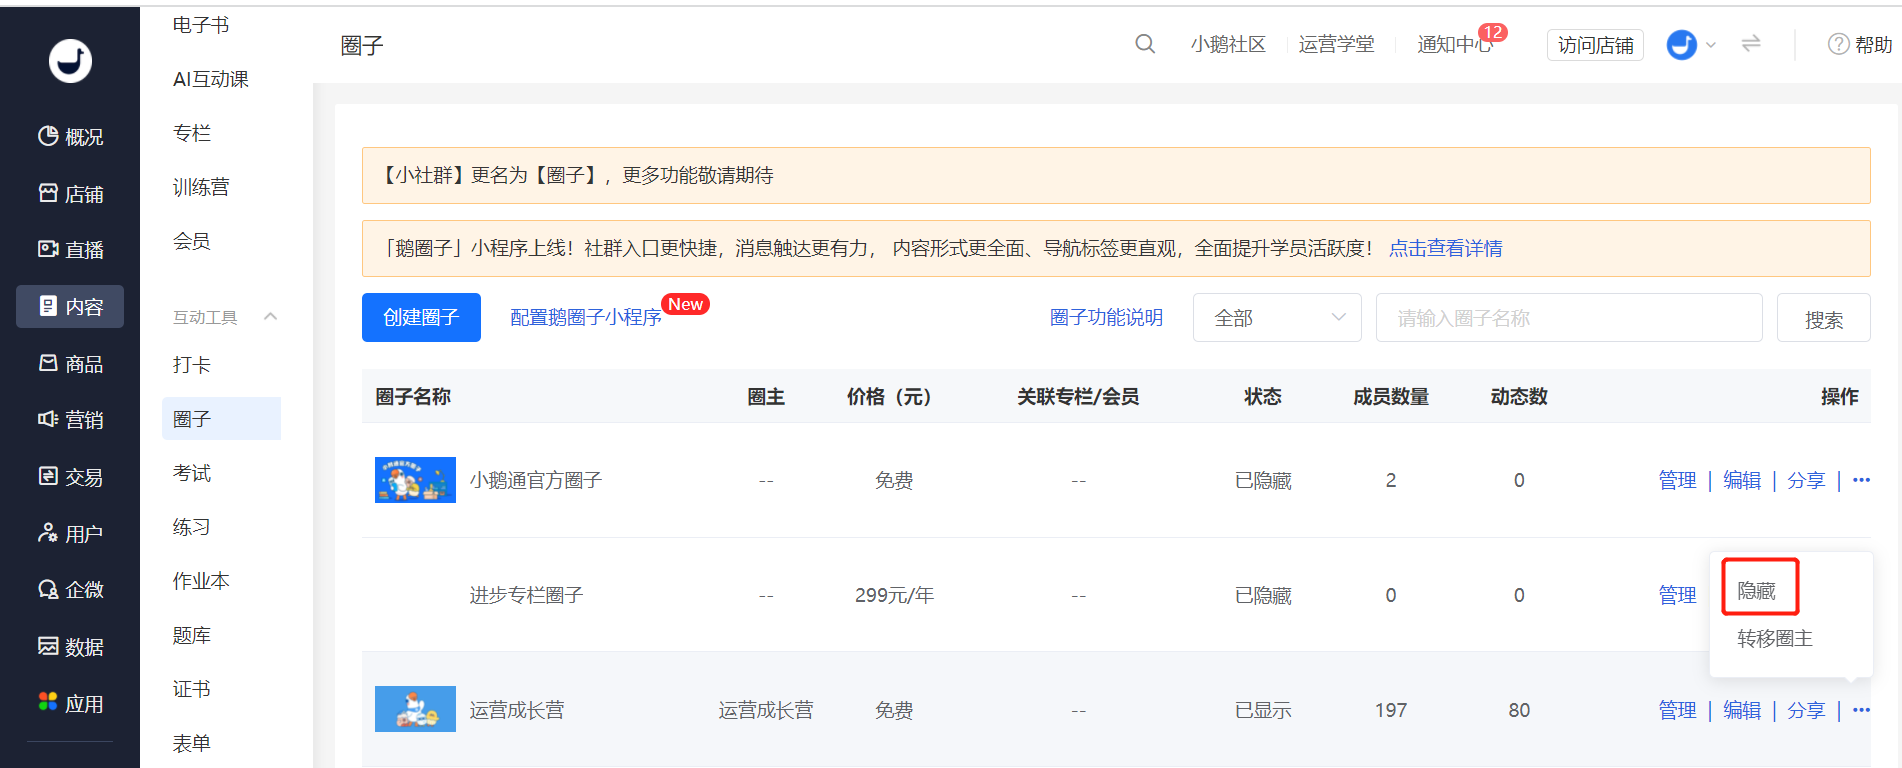Select AI互动课 in content submenu
This screenshot has width=1902, height=768.
coord(211,79)
